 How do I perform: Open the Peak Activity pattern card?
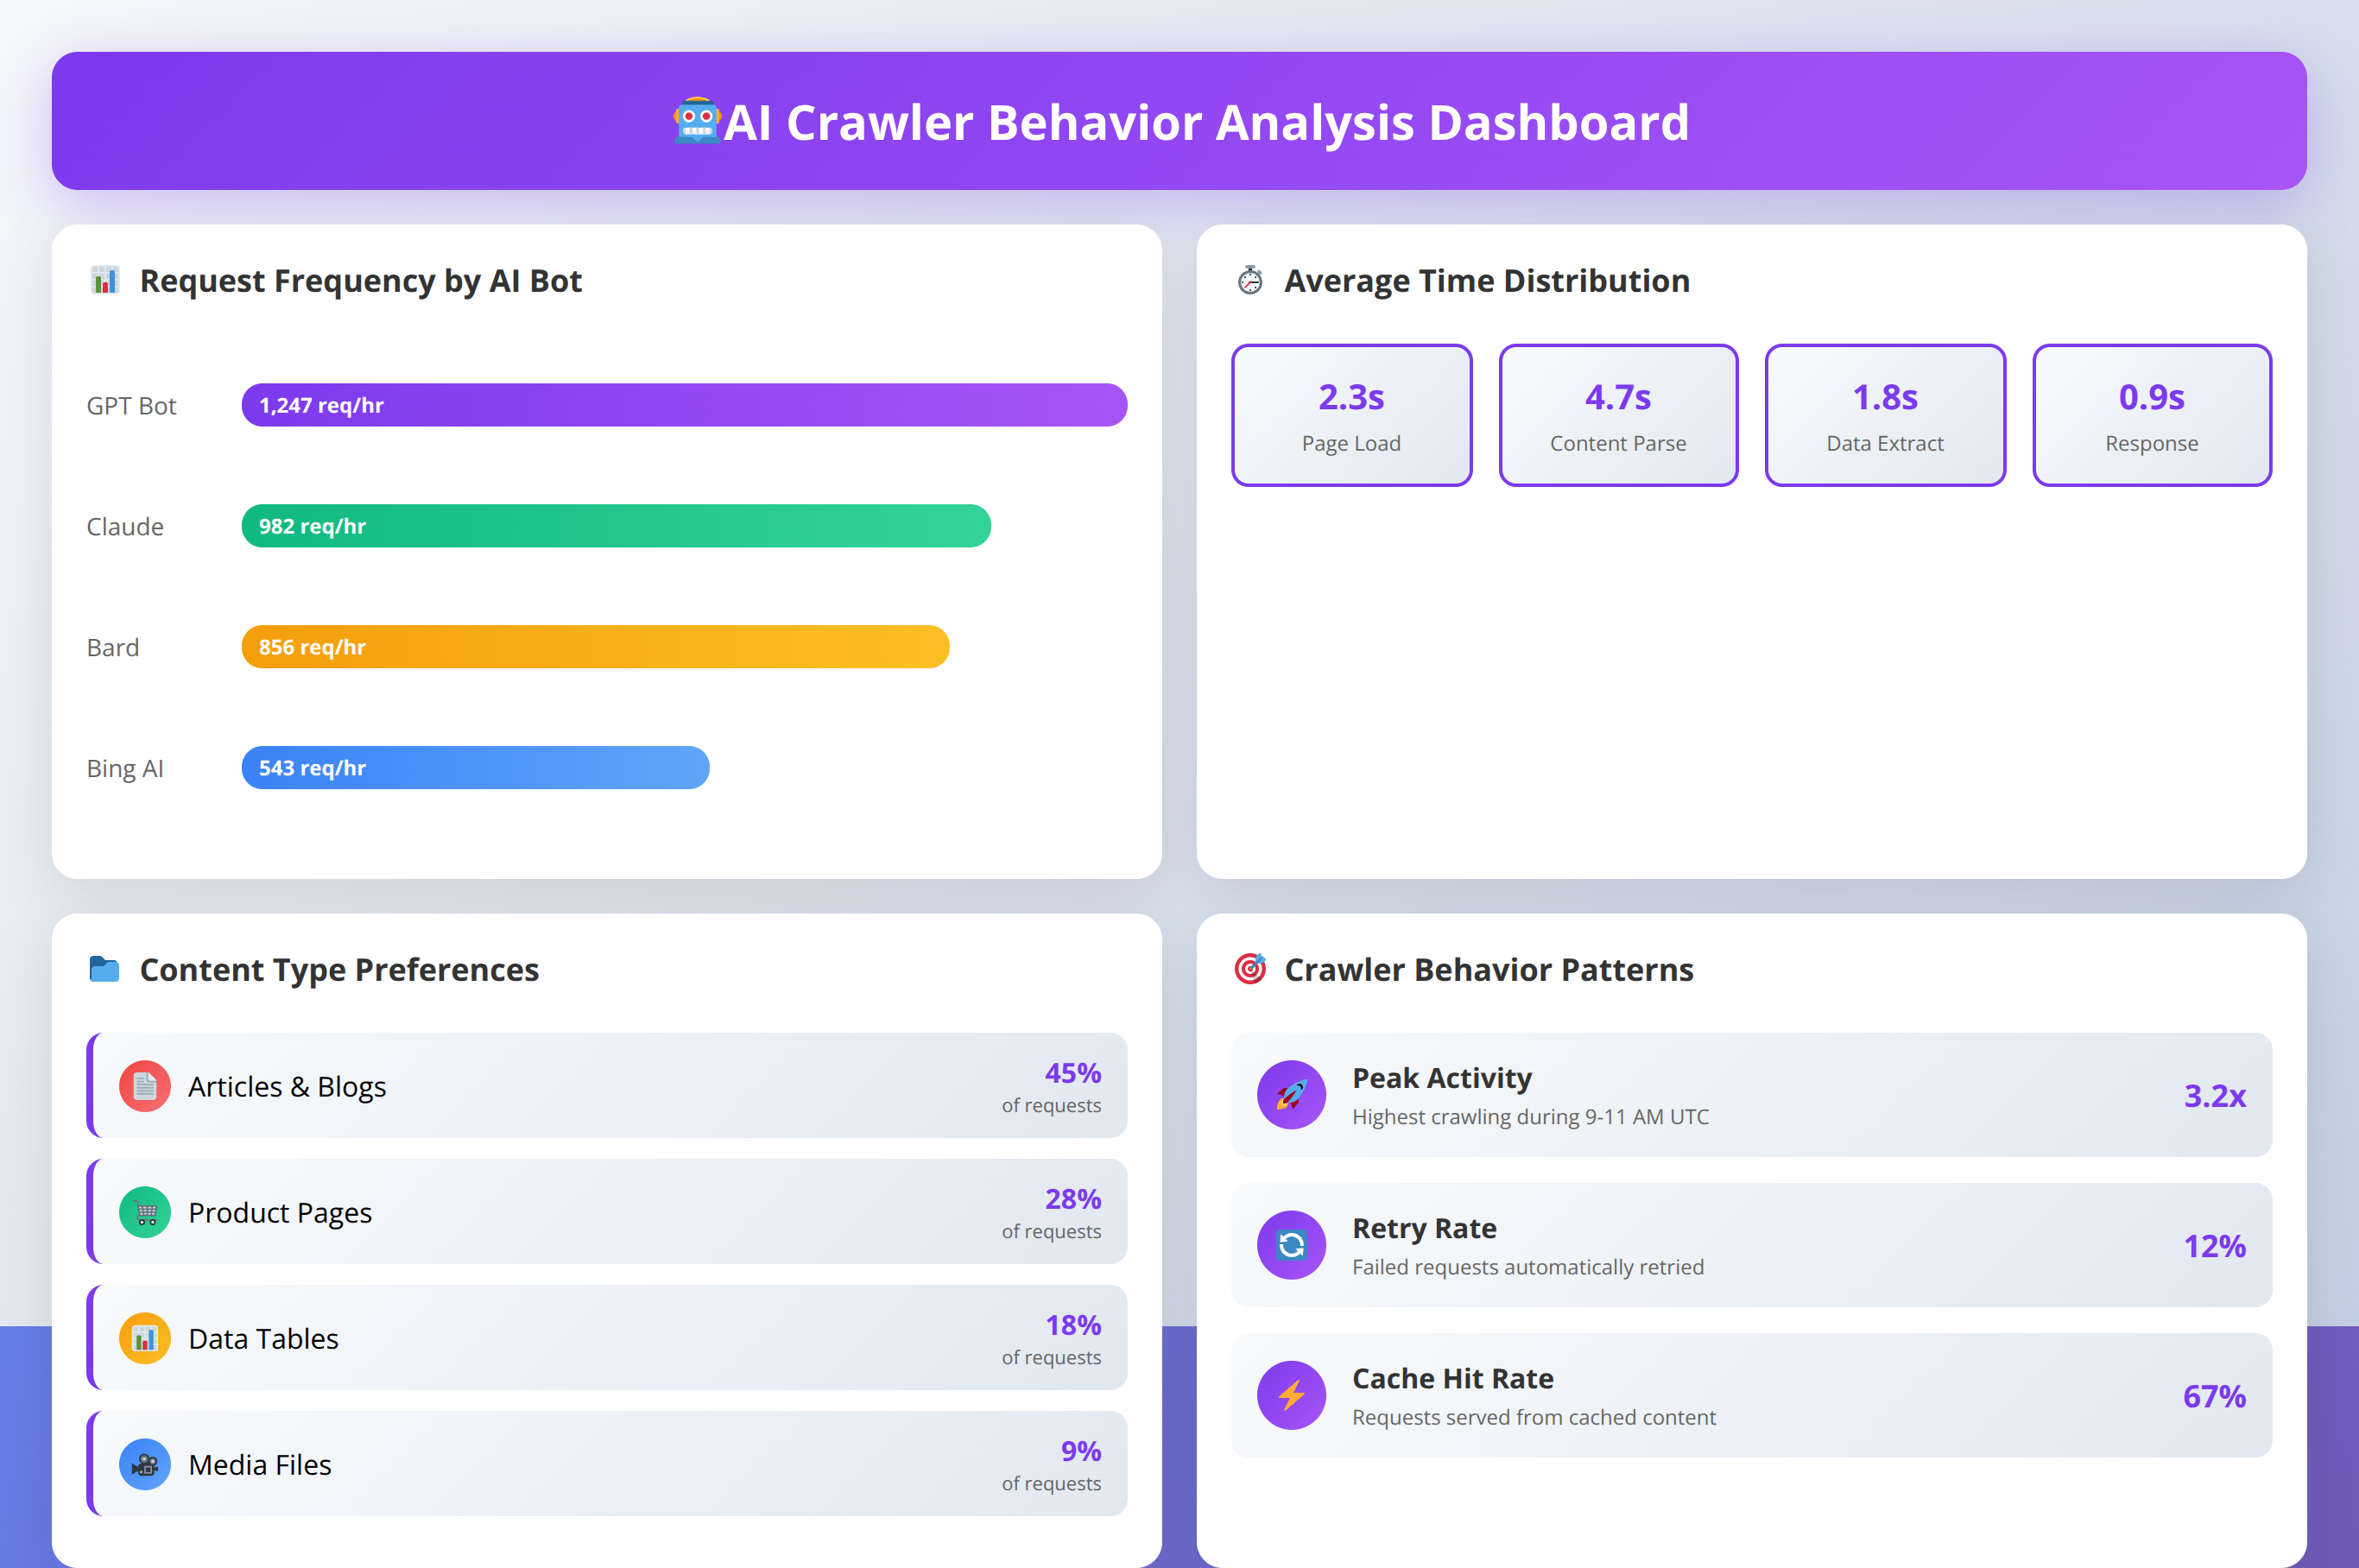(x=1752, y=1095)
